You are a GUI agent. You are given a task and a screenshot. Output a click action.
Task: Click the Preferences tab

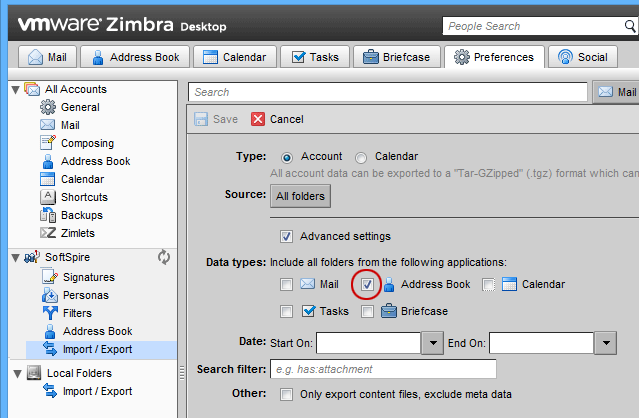494,57
